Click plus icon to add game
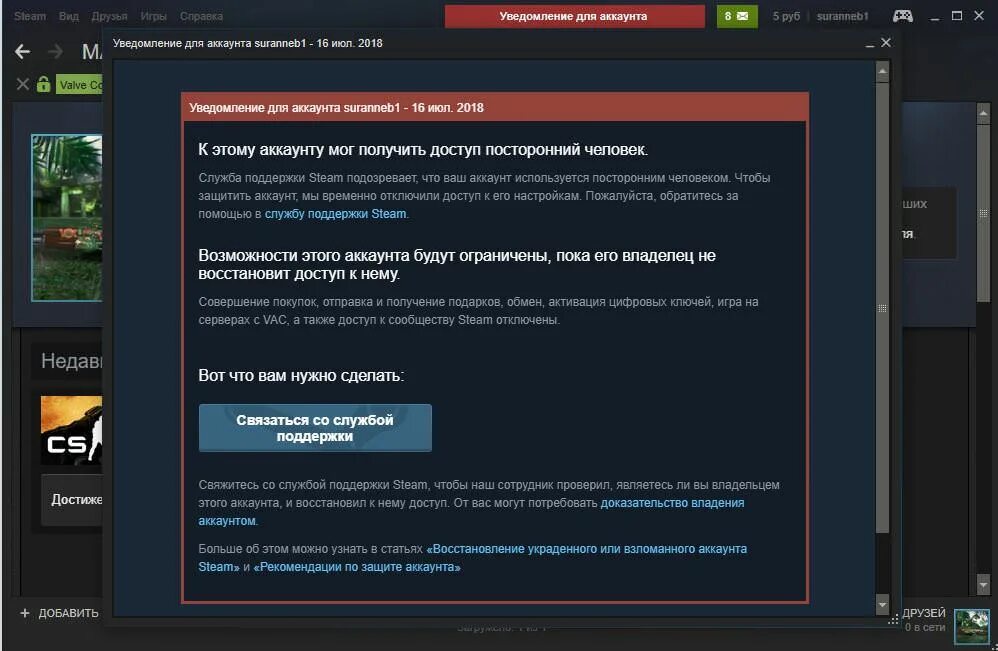The width and height of the screenshot is (998, 651). point(25,613)
